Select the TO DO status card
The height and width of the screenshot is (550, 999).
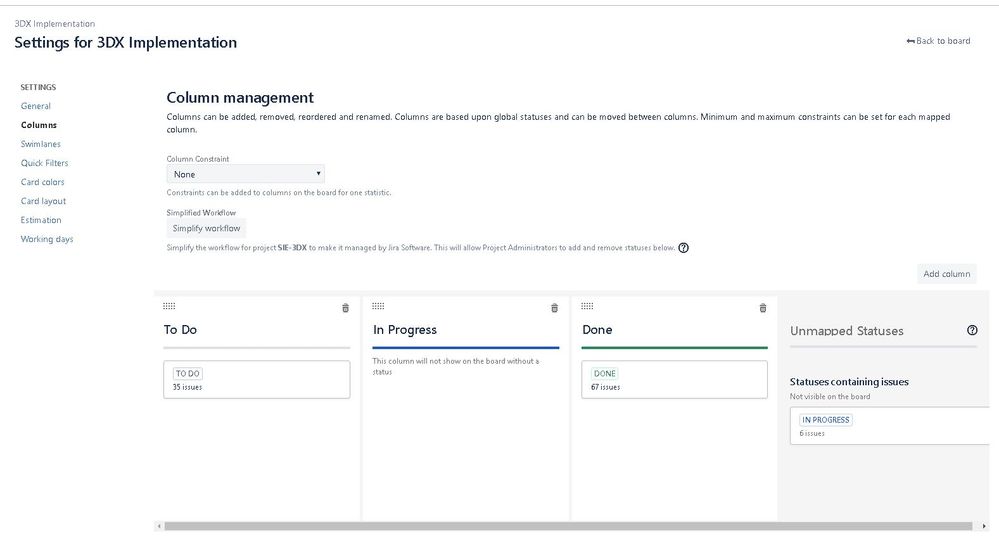[x=257, y=380]
